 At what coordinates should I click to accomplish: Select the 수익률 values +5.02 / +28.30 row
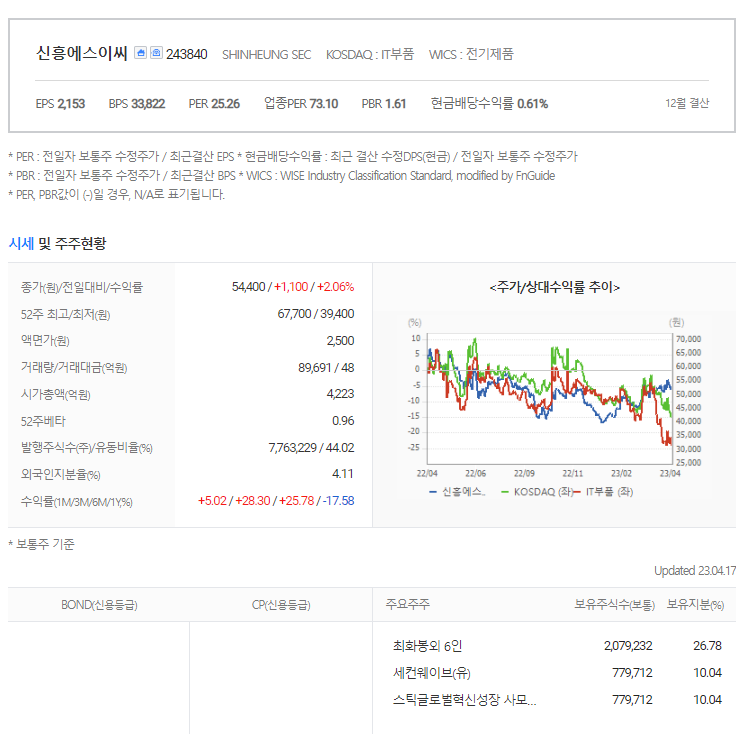(x=276, y=500)
